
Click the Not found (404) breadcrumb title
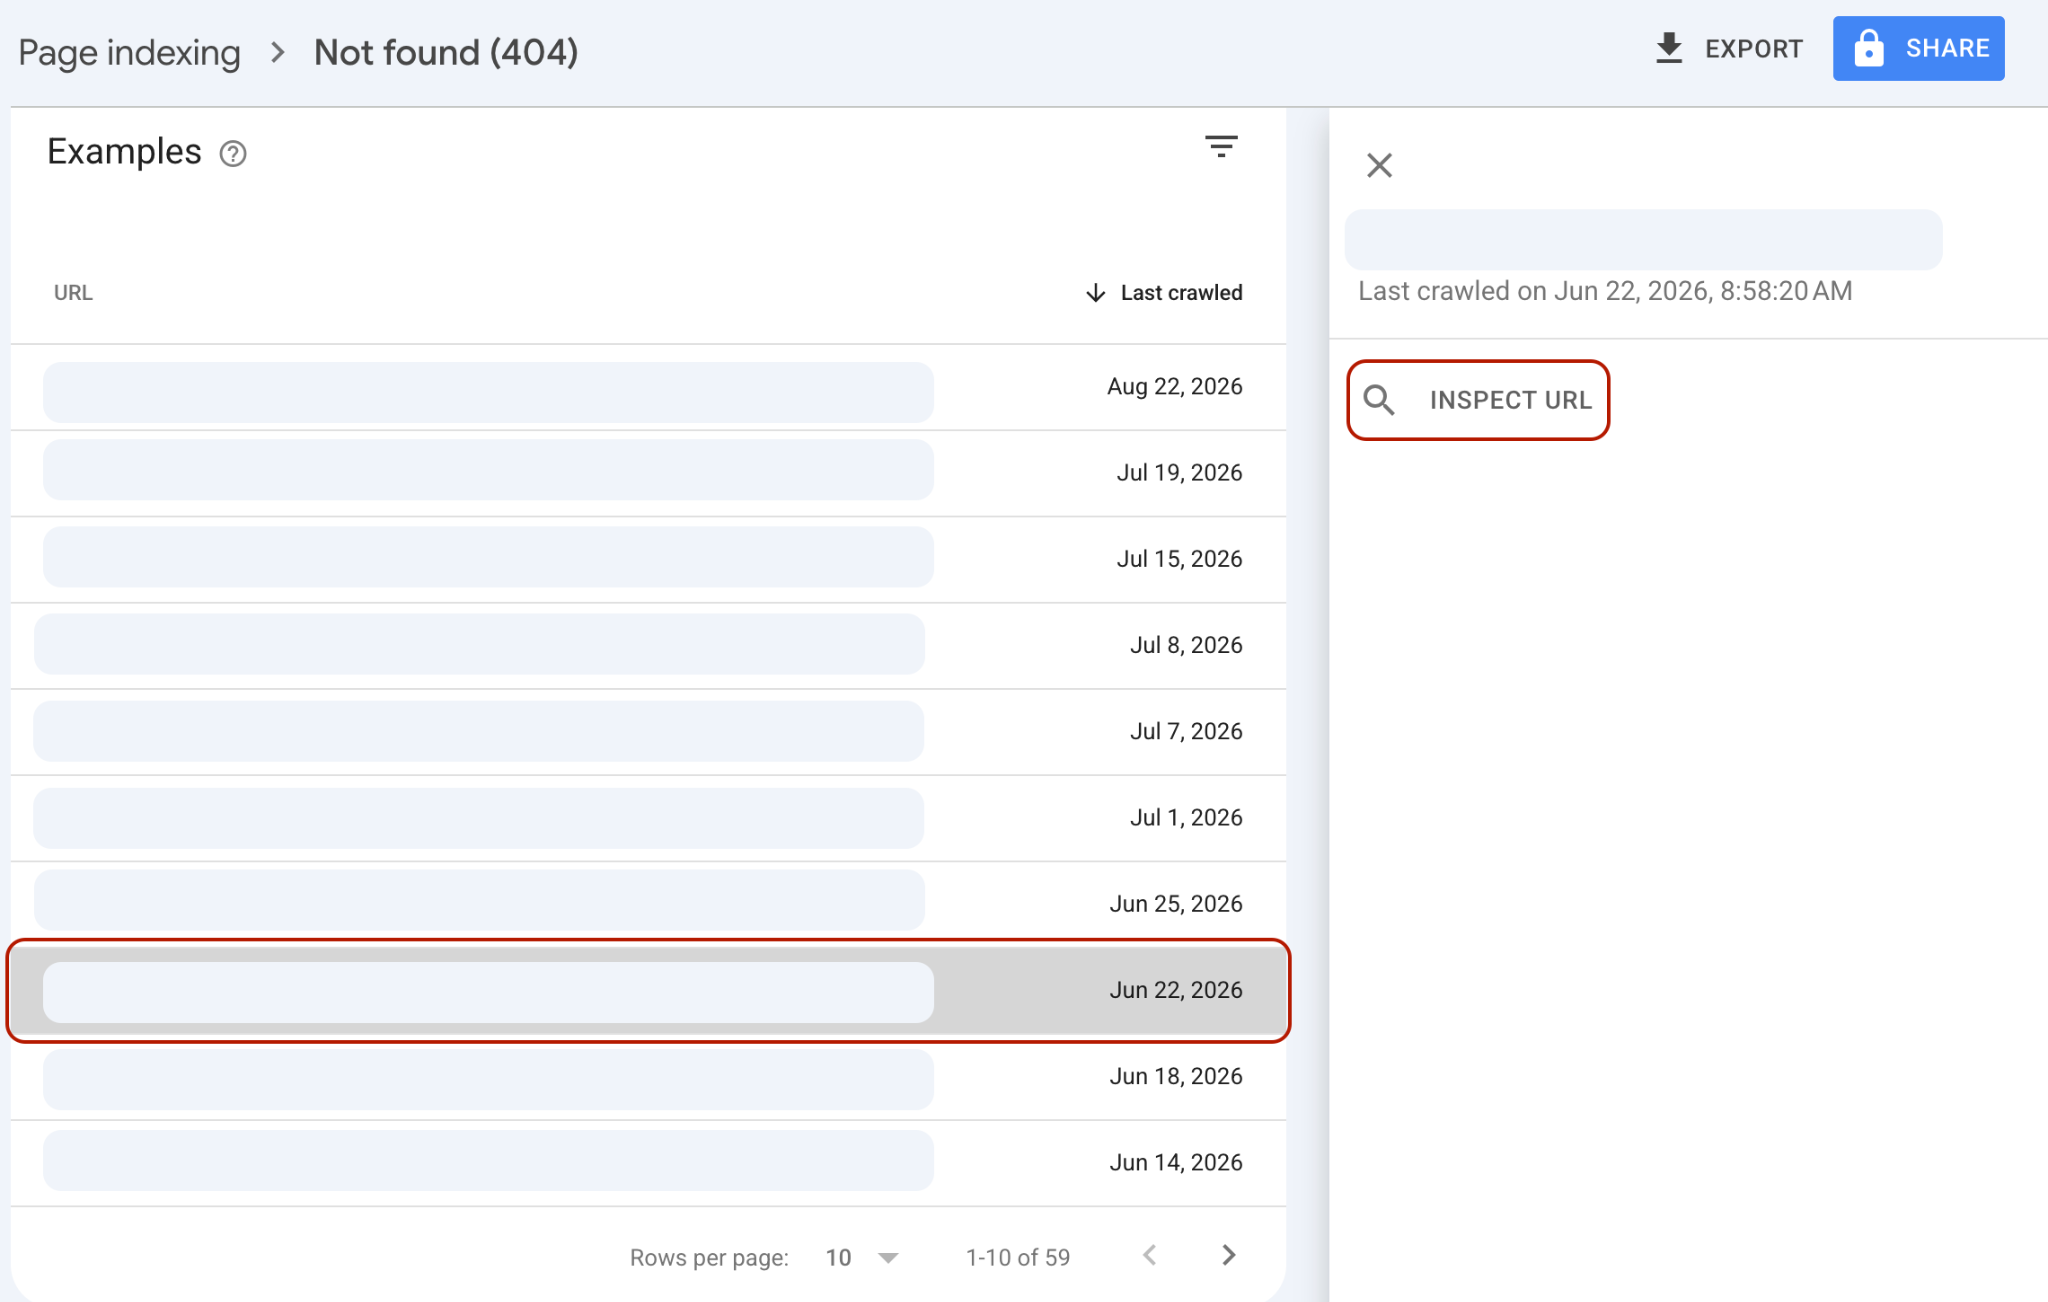(x=446, y=53)
